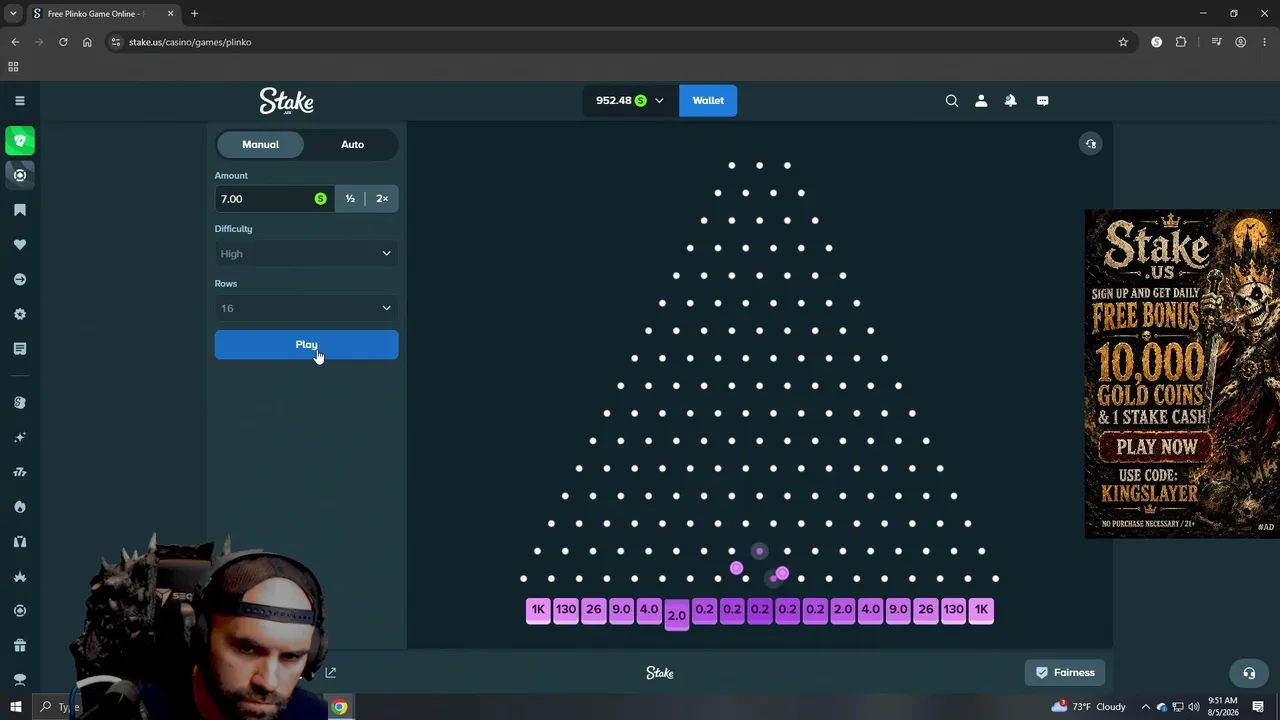Open the Windows Start menu
The height and width of the screenshot is (720, 1280).
15,707
